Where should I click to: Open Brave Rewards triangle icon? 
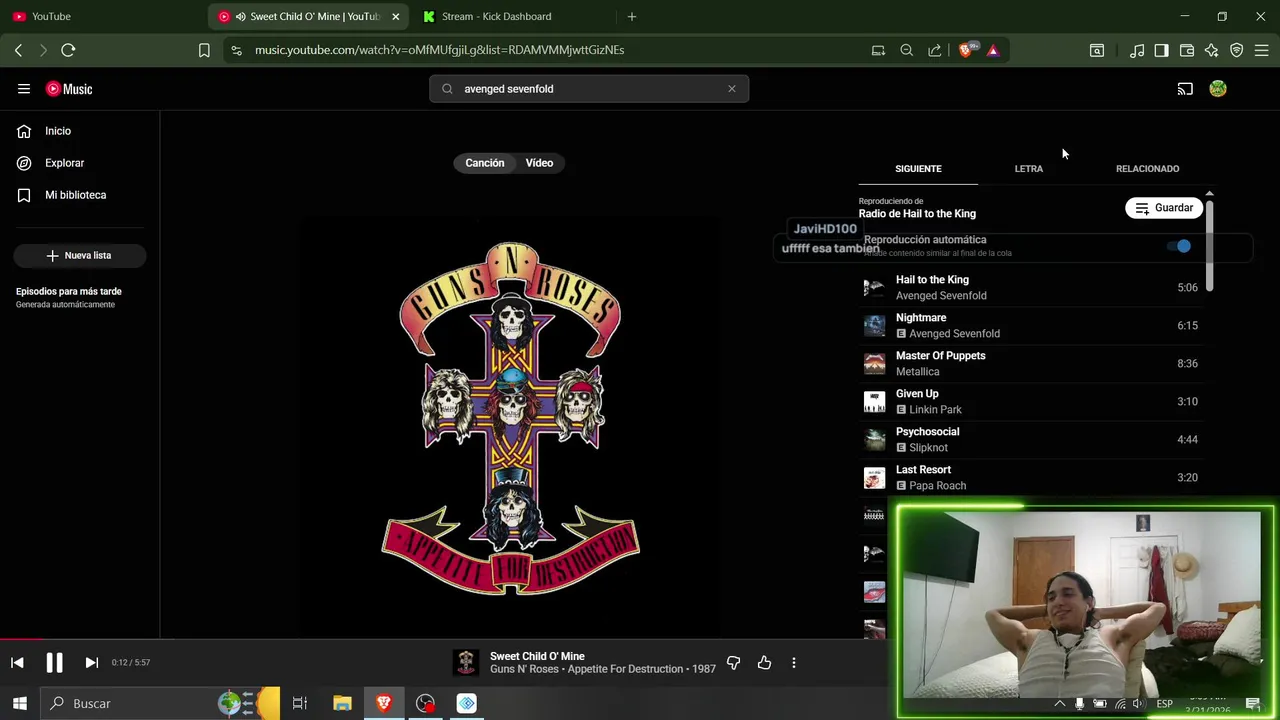[x=993, y=50]
